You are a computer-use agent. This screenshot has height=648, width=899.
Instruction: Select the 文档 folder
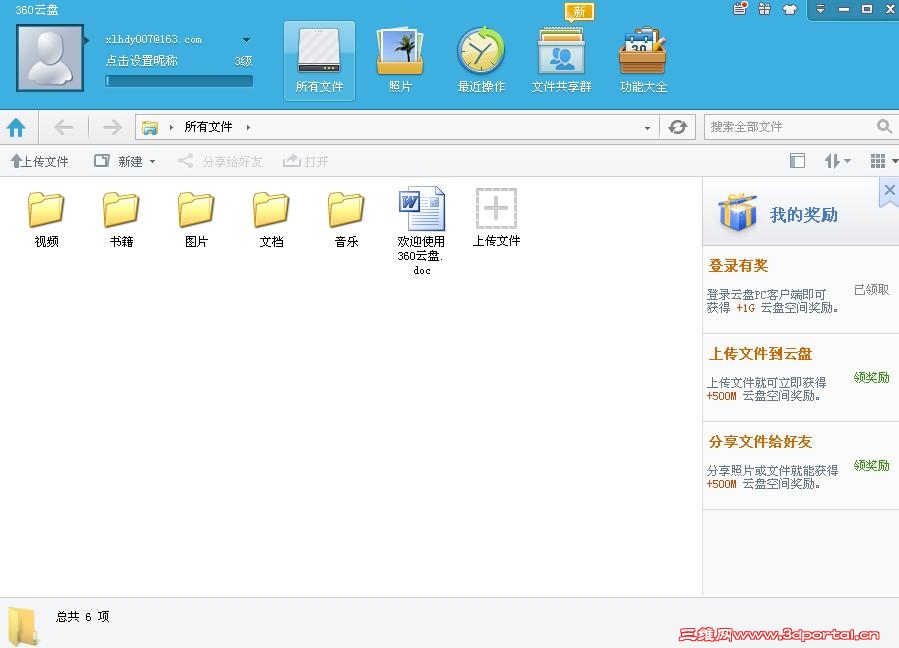pos(271,220)
